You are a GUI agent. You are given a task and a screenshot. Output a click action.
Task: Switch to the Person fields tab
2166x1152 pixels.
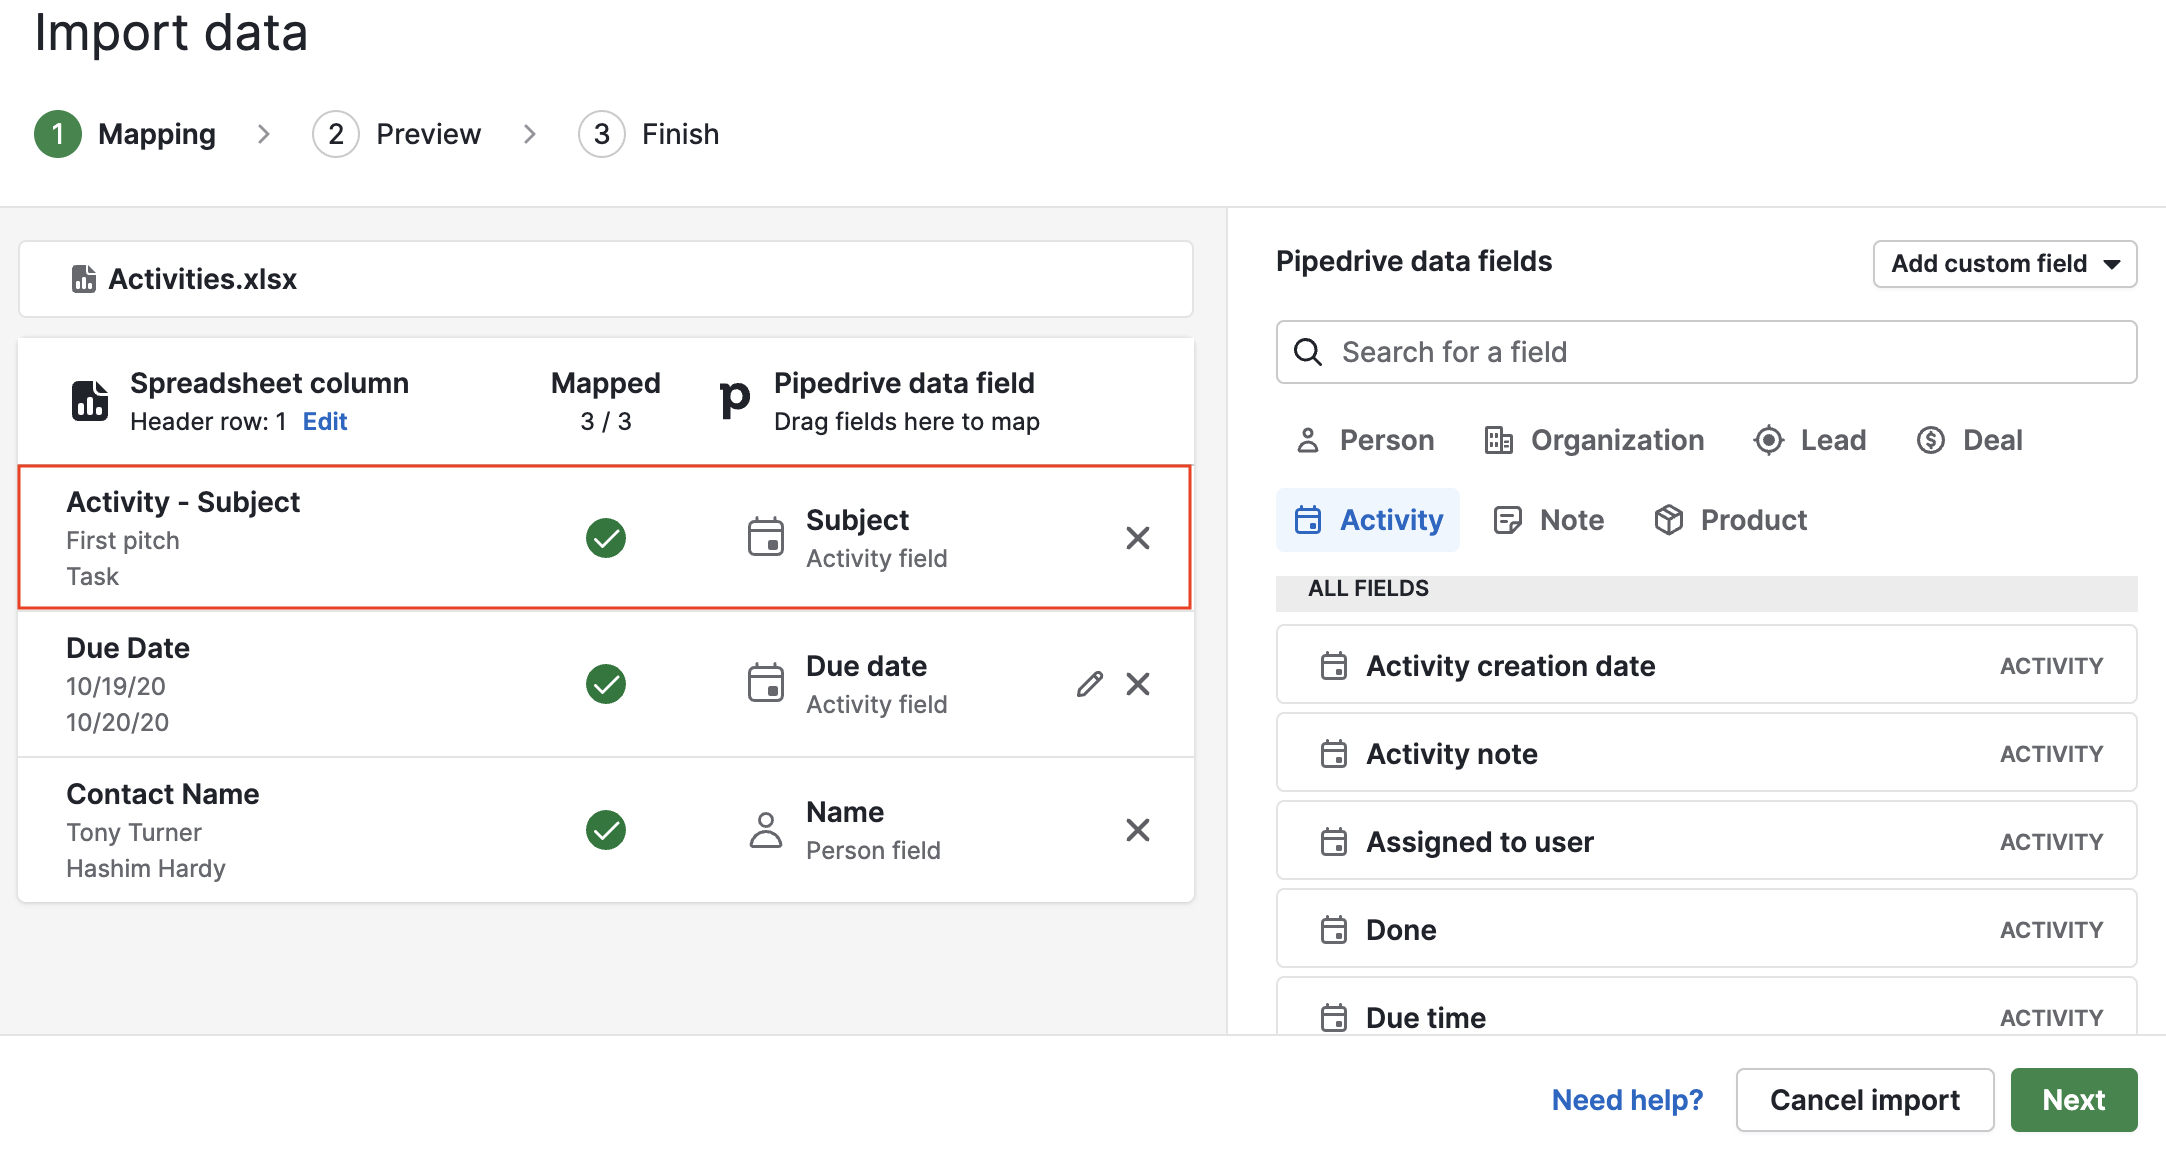pyautogui.click(x=1365, y=440)
